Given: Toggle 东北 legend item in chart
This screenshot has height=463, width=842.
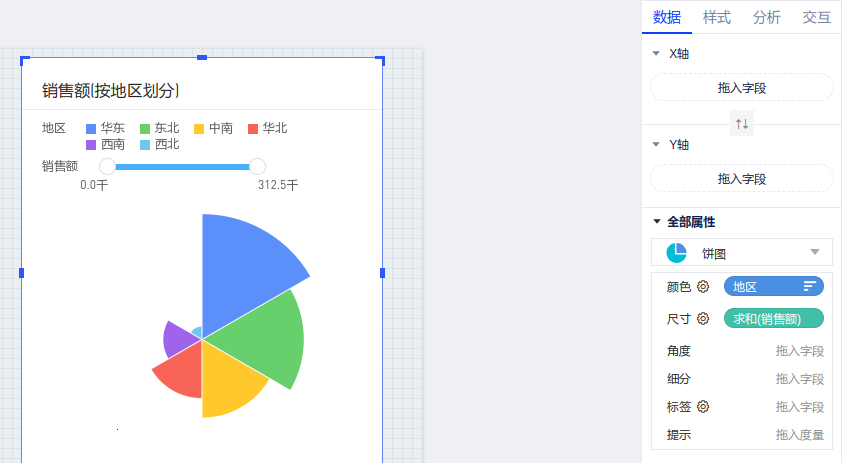Looking at the screenshot, I should [159, 128].
